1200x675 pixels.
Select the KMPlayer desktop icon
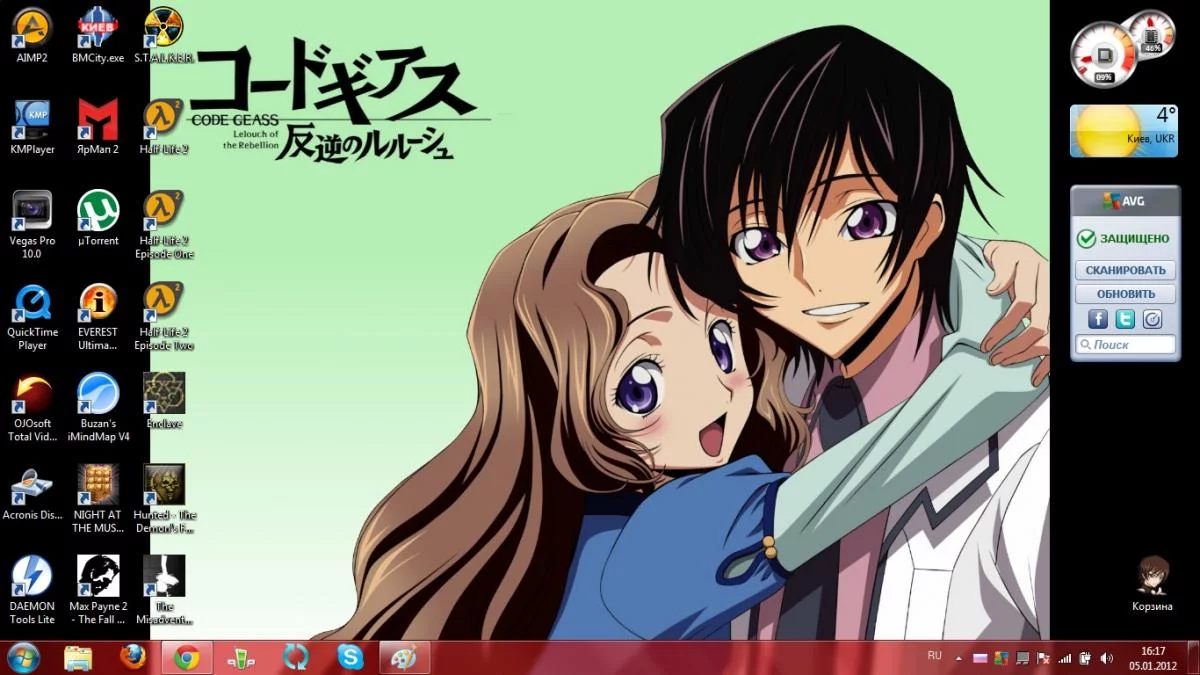pyautogui.click(x=32, y=127)
